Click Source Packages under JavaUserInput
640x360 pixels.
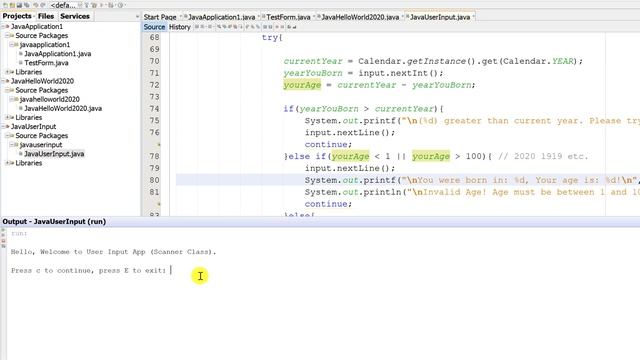click(x=42, y=136)
